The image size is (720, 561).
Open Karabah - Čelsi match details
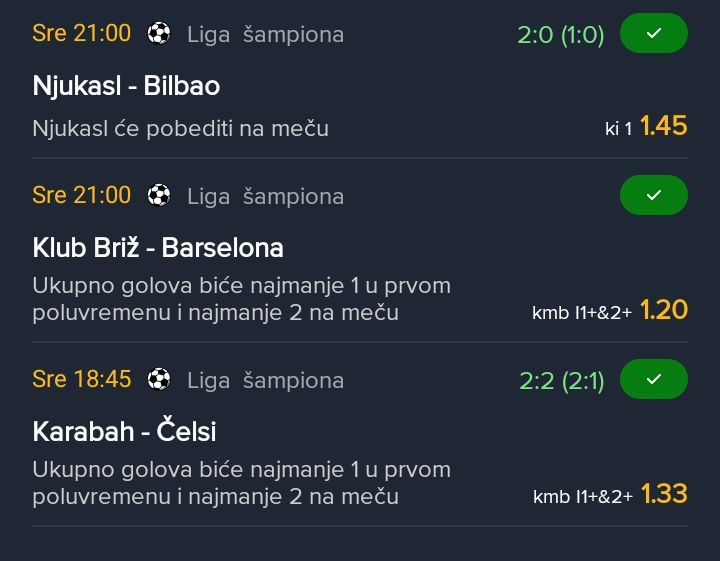click(x=124, y=432)
